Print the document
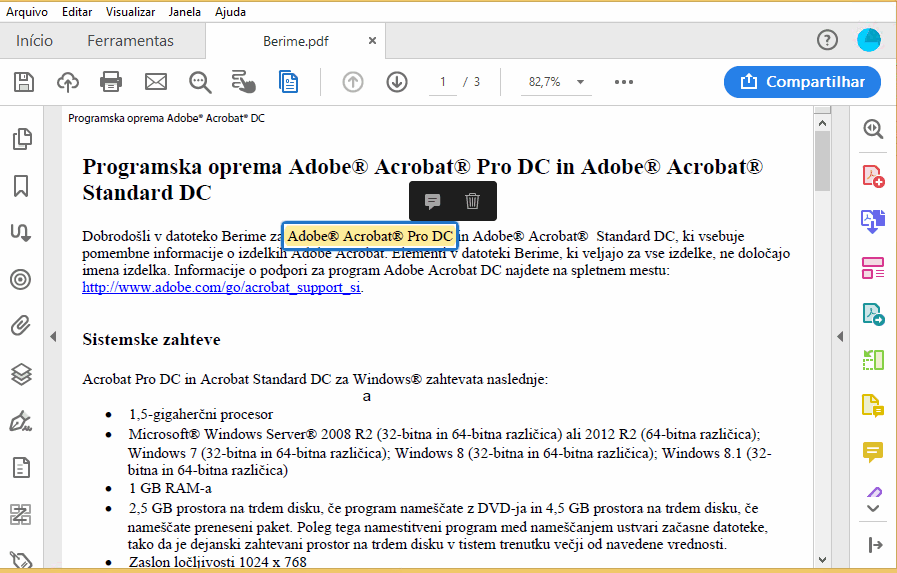The width and height of the screenshot is (897, 573). [111, 82]
